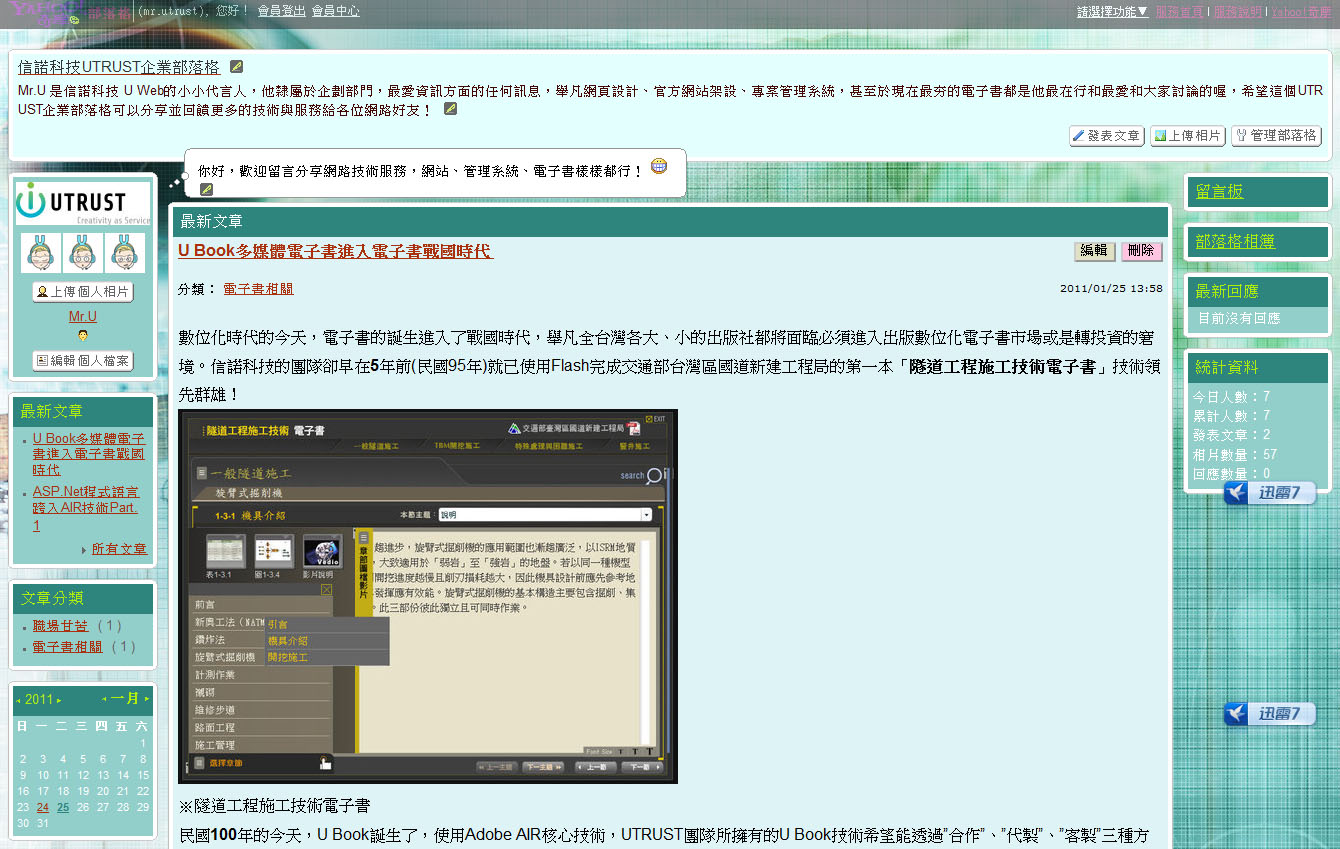The image size is (1340, 849).
Task: Click the caption ※隧道工程施工技術電子書
Action: click(x=274, y=805)
